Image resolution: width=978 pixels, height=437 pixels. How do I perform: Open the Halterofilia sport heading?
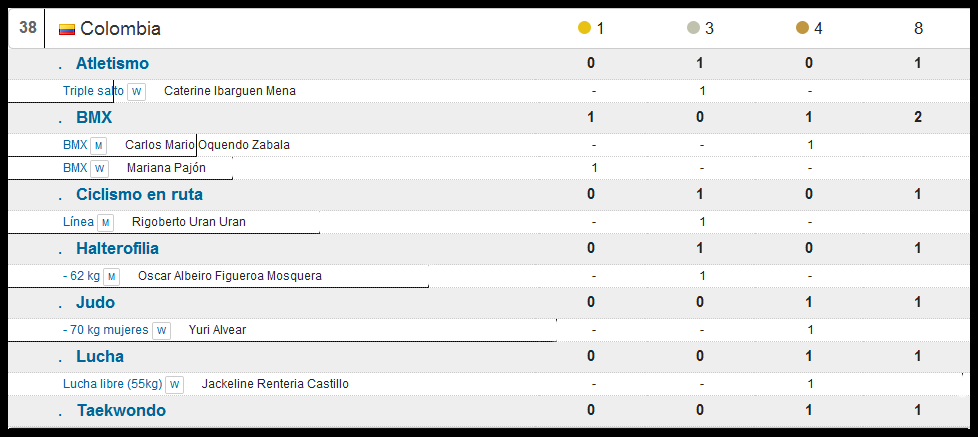pyautogui.click(x=116, y=248)
